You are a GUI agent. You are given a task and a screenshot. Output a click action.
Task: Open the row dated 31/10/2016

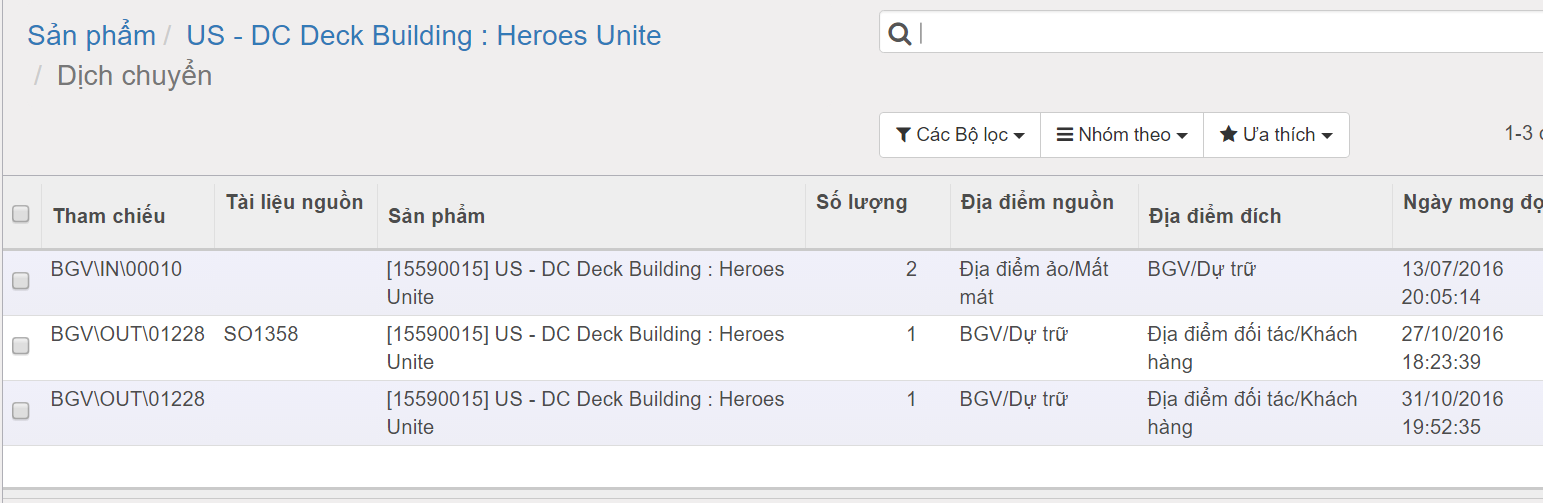(771, 413)
